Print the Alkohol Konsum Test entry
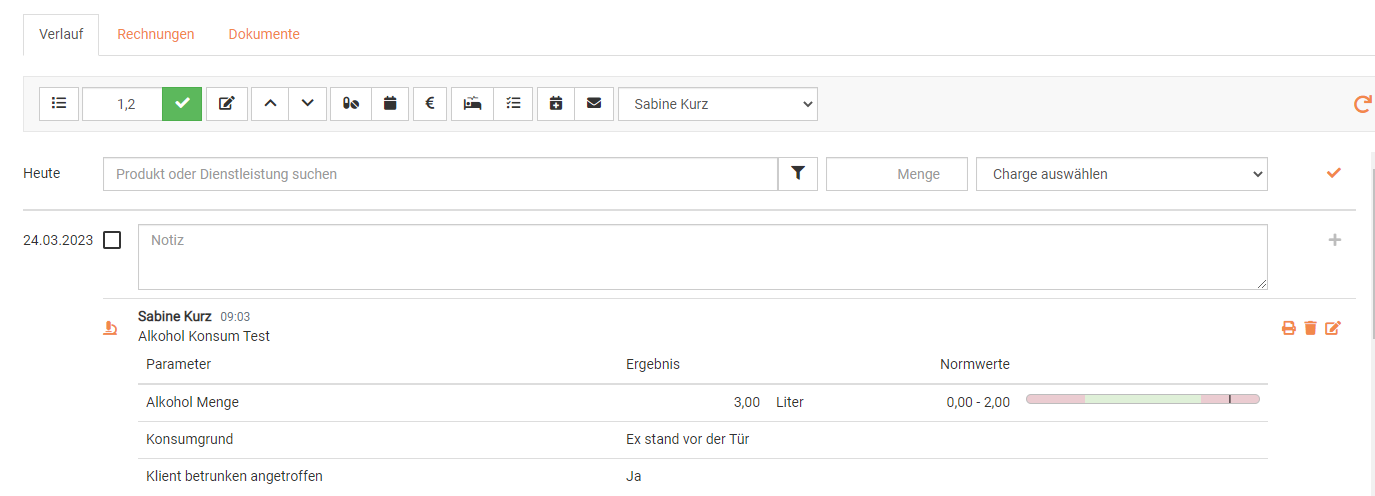 tap(1289, 328)
